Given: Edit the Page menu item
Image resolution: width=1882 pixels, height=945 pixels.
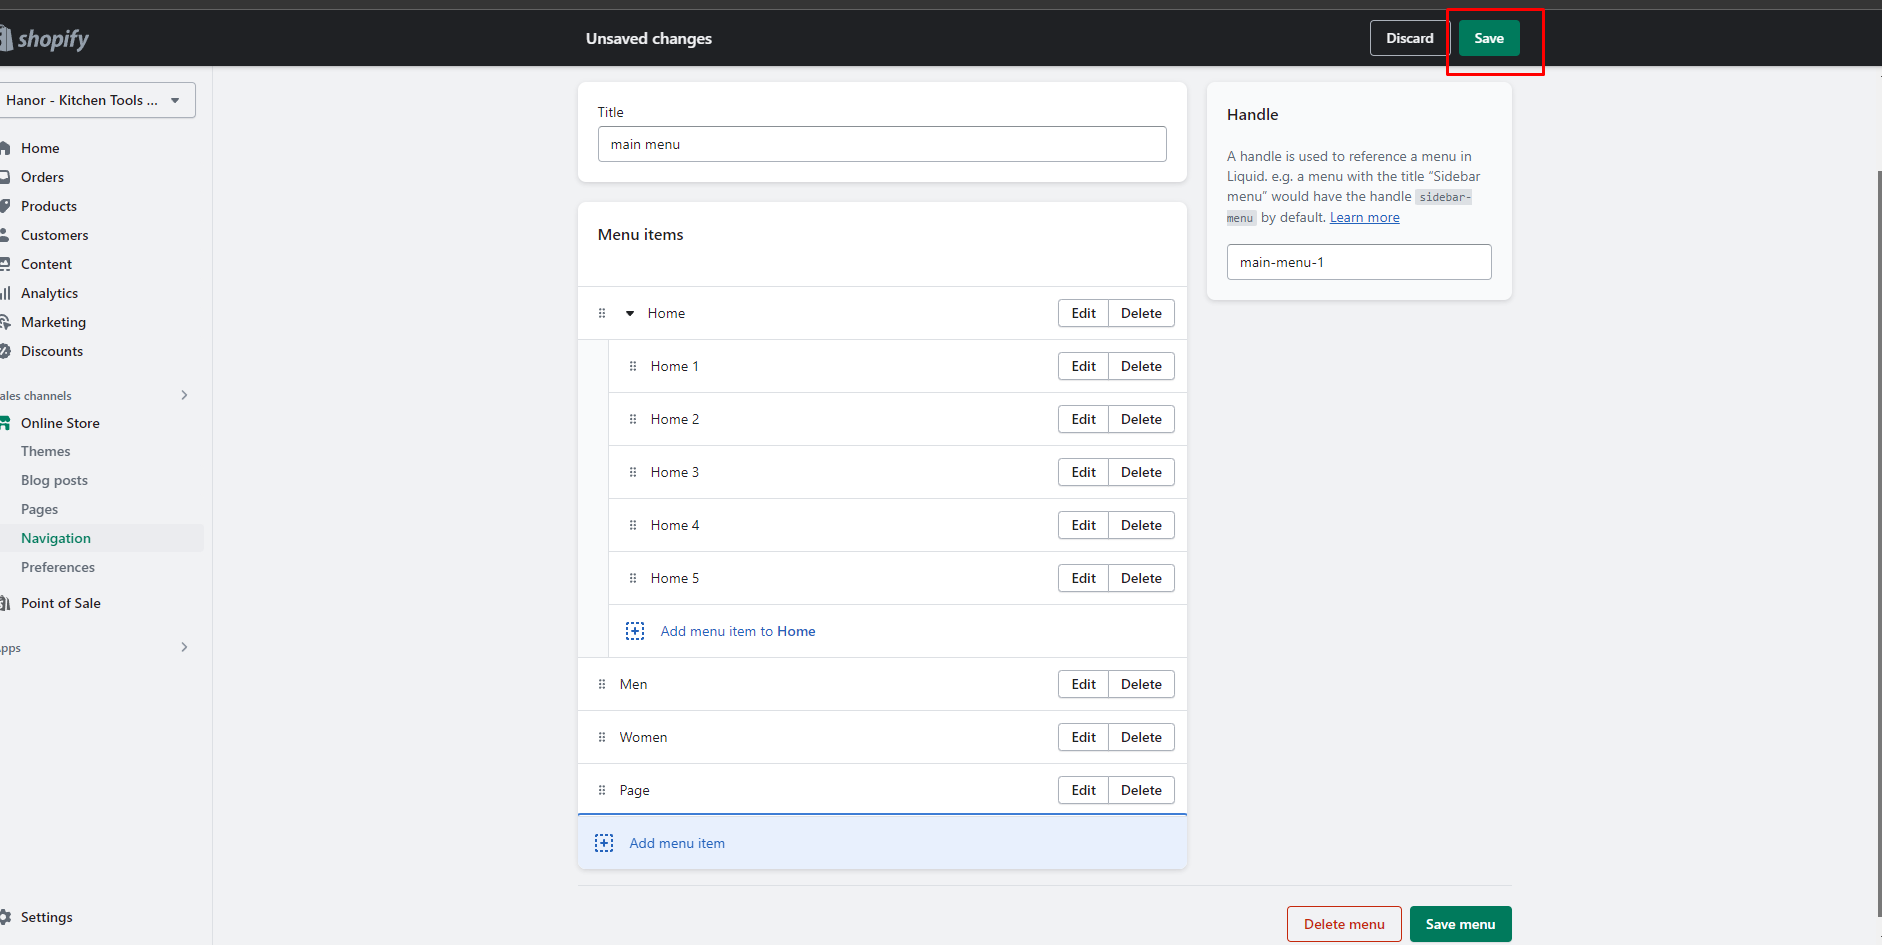Looking at the screenshot, I should pos(1083,790).
